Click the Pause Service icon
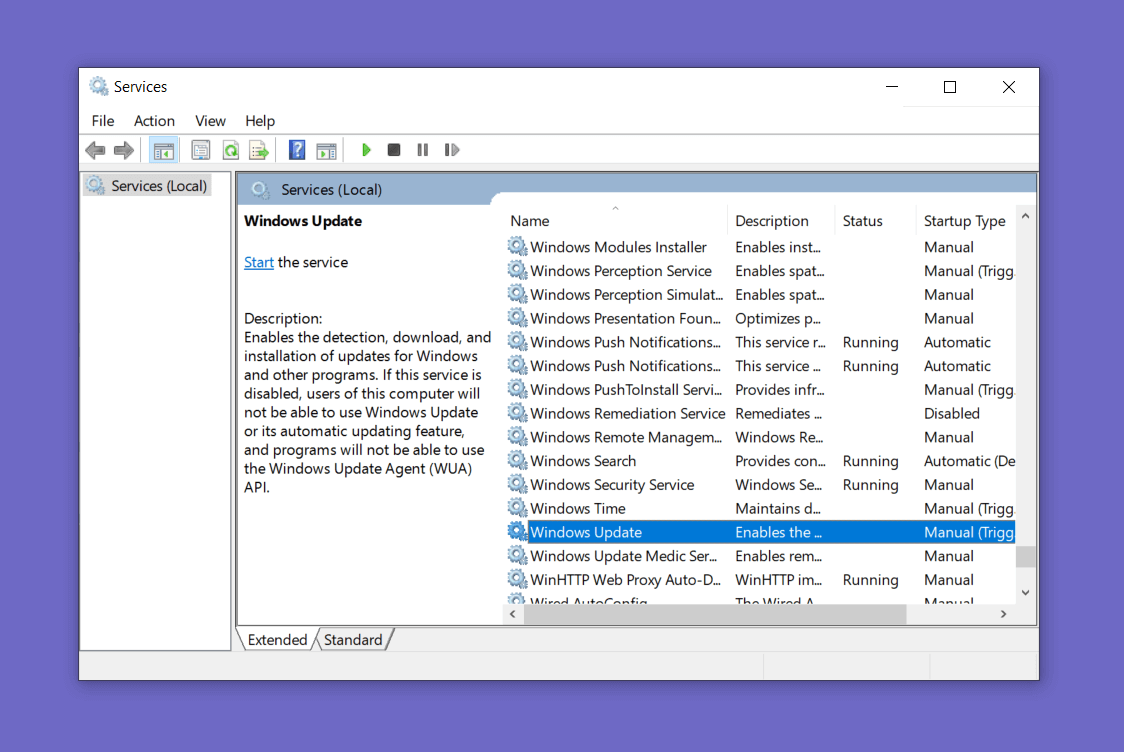Image resolution: width=1124 pixels, height=752 pixels. [423, 150]
